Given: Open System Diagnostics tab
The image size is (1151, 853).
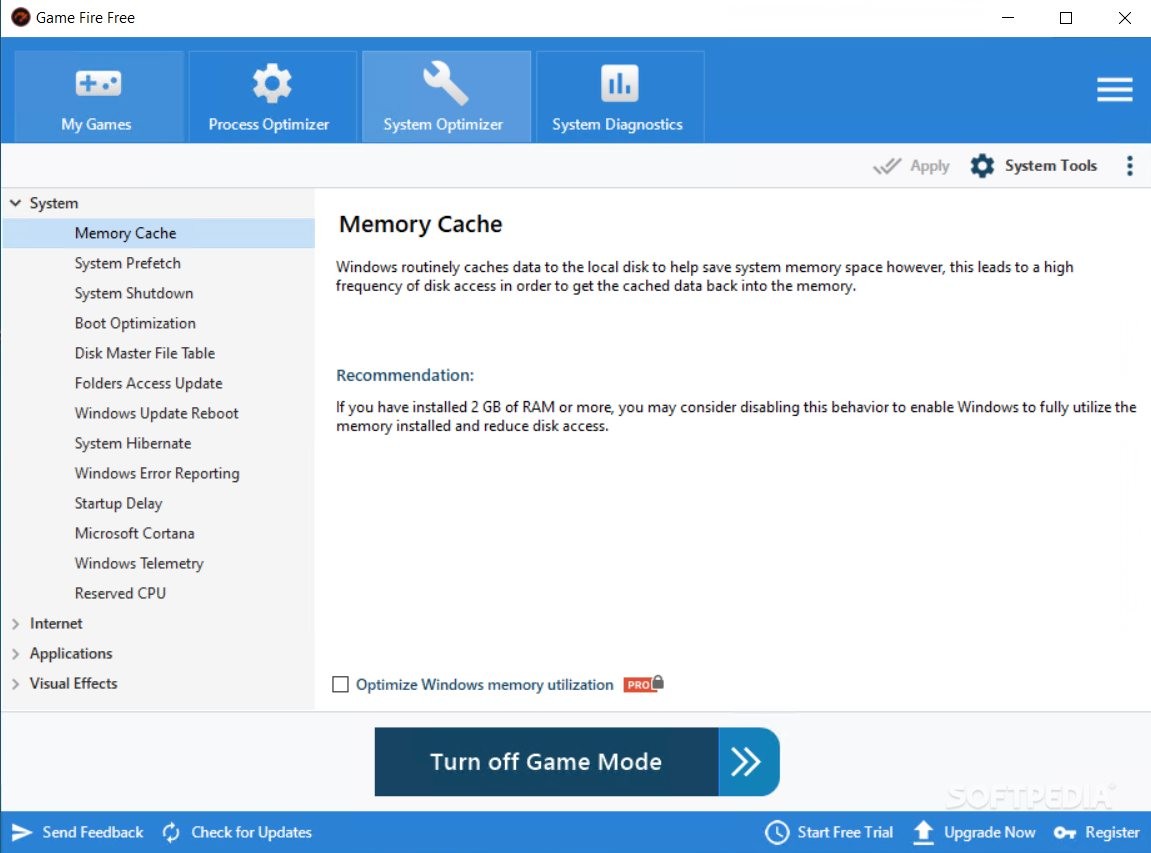Looking at the screenshot, I should [620, 96].
